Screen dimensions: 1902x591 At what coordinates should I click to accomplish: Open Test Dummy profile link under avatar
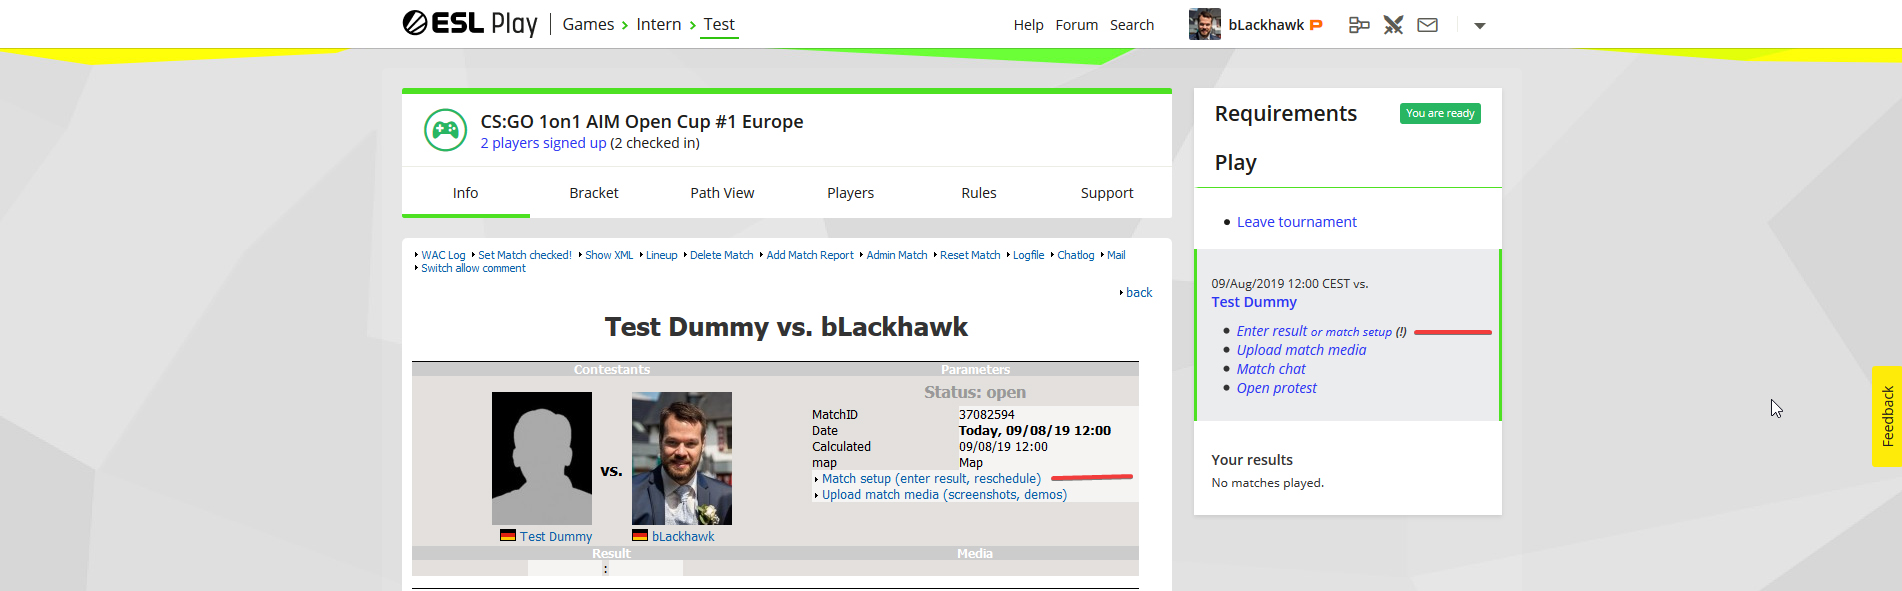point(556,536)
